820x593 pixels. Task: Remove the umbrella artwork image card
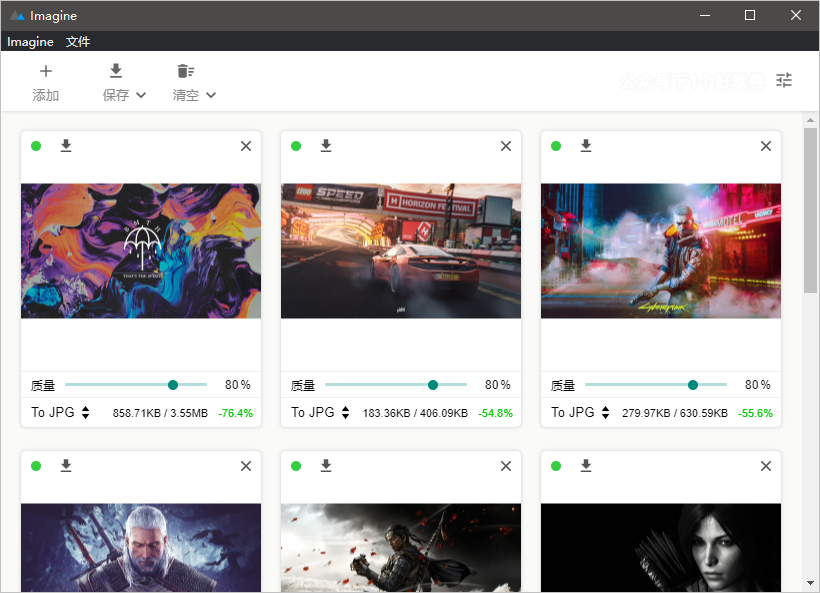(x=246, y=146)
